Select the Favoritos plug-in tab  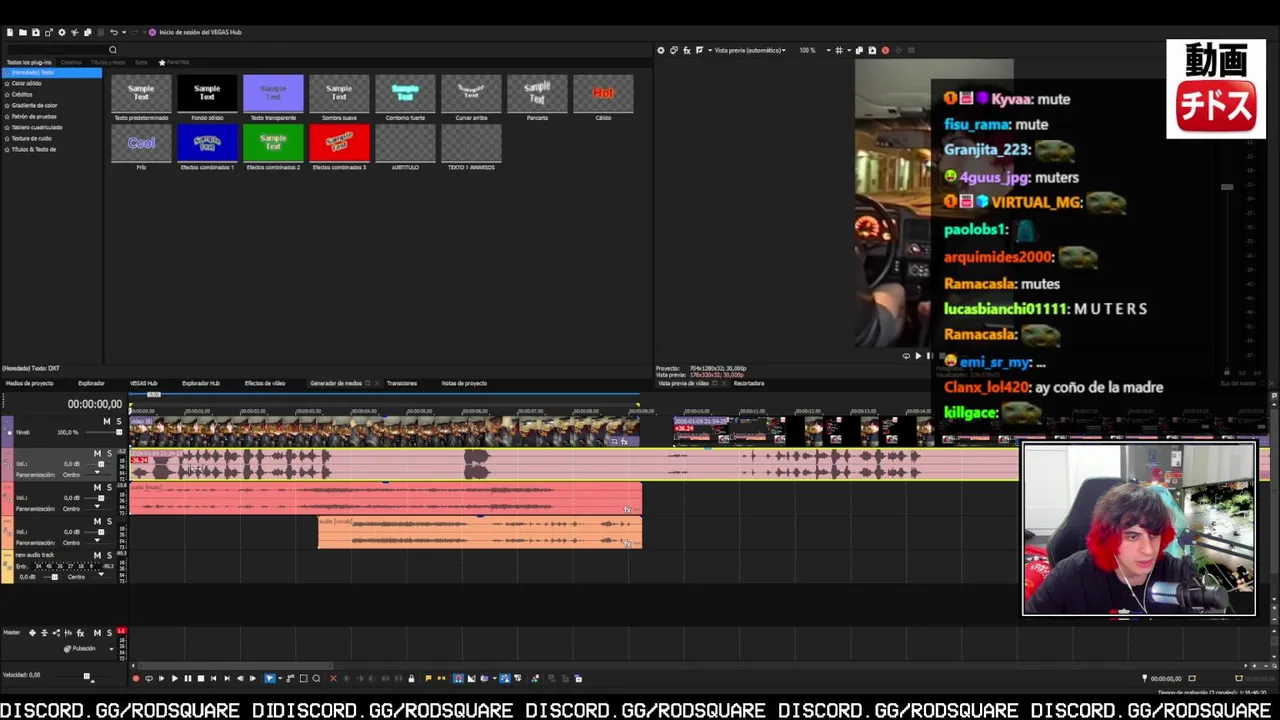[174, 62]
